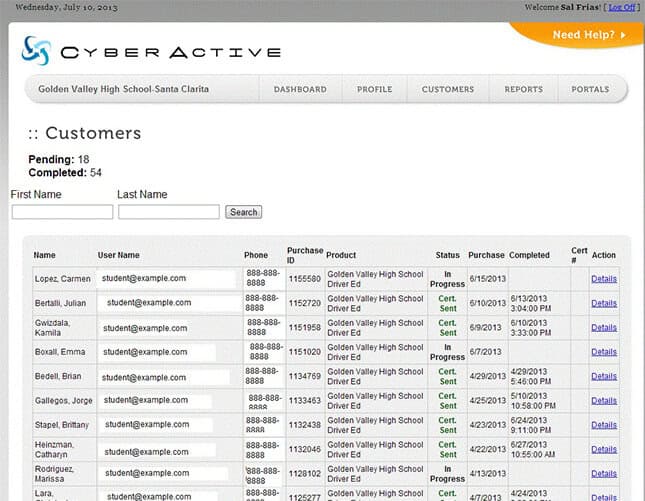Image resolution: width=645 pixels, height=501 pixels.
Task: Select the name Lopez, Carmen
Action: click(x=63, y=279)
